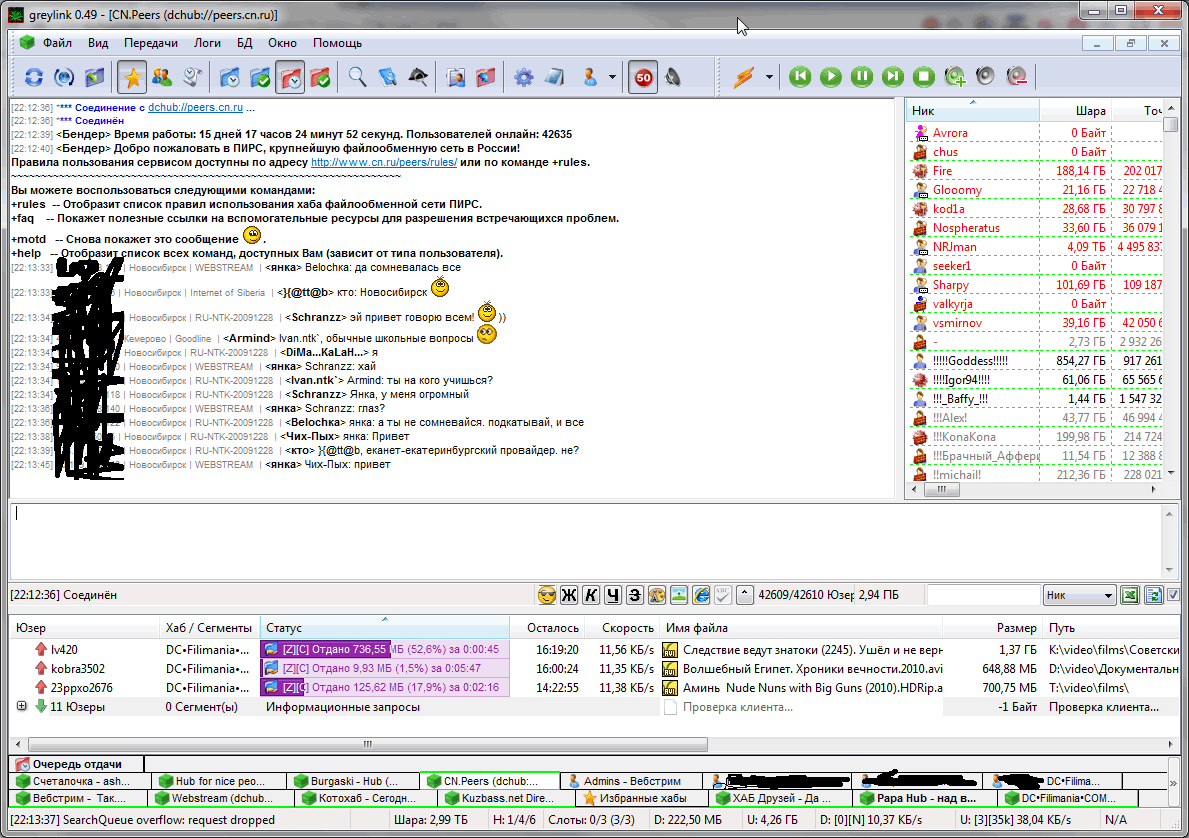The width and height of the screenshot is (1189, 838).
Task: Sort user list by Шара column
Action: (x=1075, y=111)
